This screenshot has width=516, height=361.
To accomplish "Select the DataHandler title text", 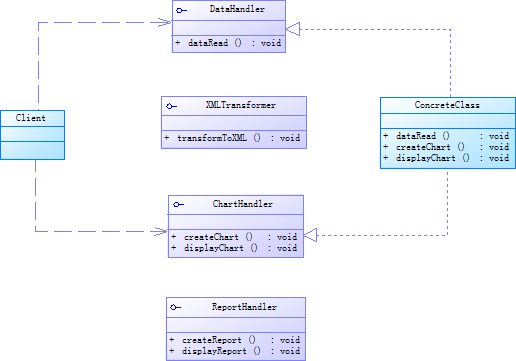I will [x=237, y=9].
